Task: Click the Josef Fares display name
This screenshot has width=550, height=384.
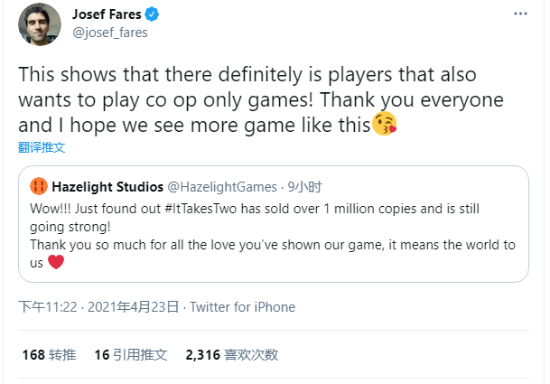Action: coord(107,14)
